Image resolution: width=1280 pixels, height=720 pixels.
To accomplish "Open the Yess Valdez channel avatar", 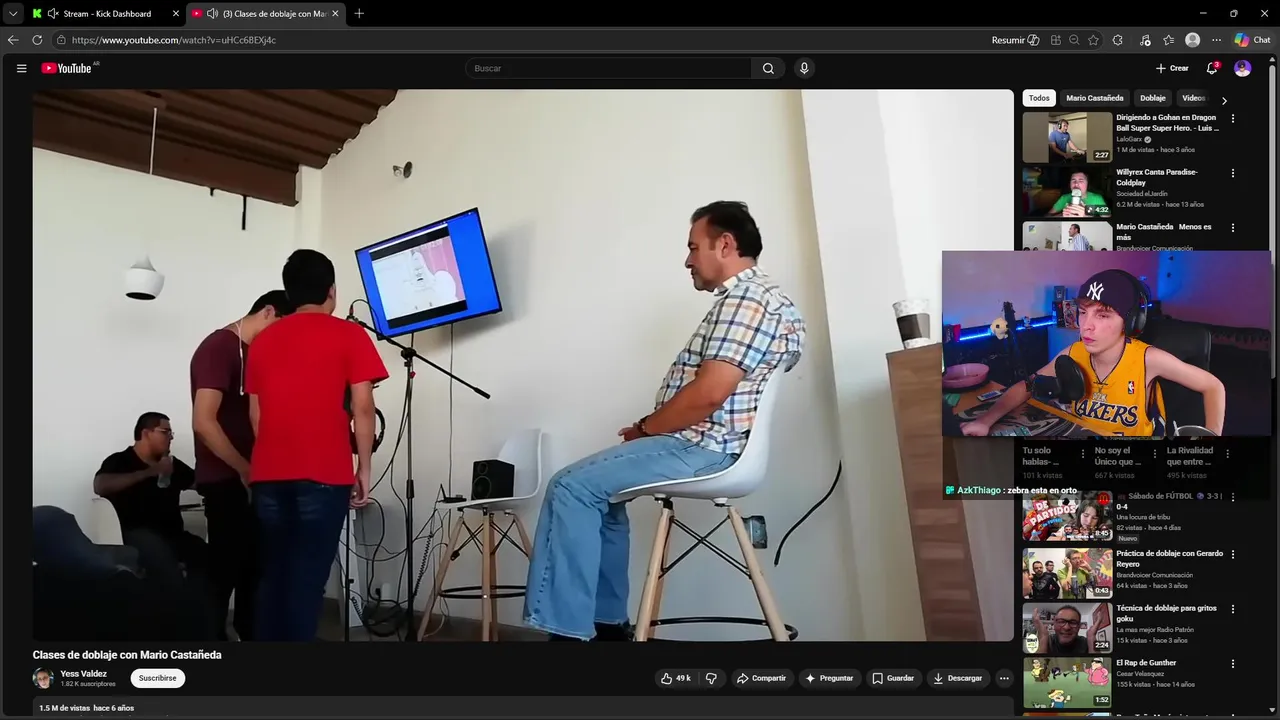I will pos(43,678).
